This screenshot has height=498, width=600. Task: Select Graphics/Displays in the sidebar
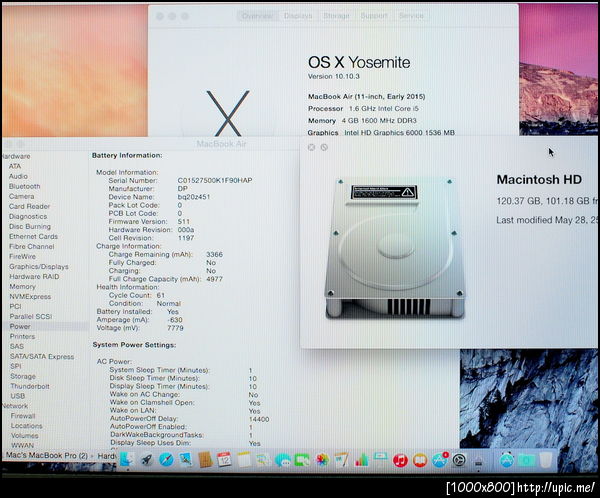pyautogui.click(x=39, y=266)
